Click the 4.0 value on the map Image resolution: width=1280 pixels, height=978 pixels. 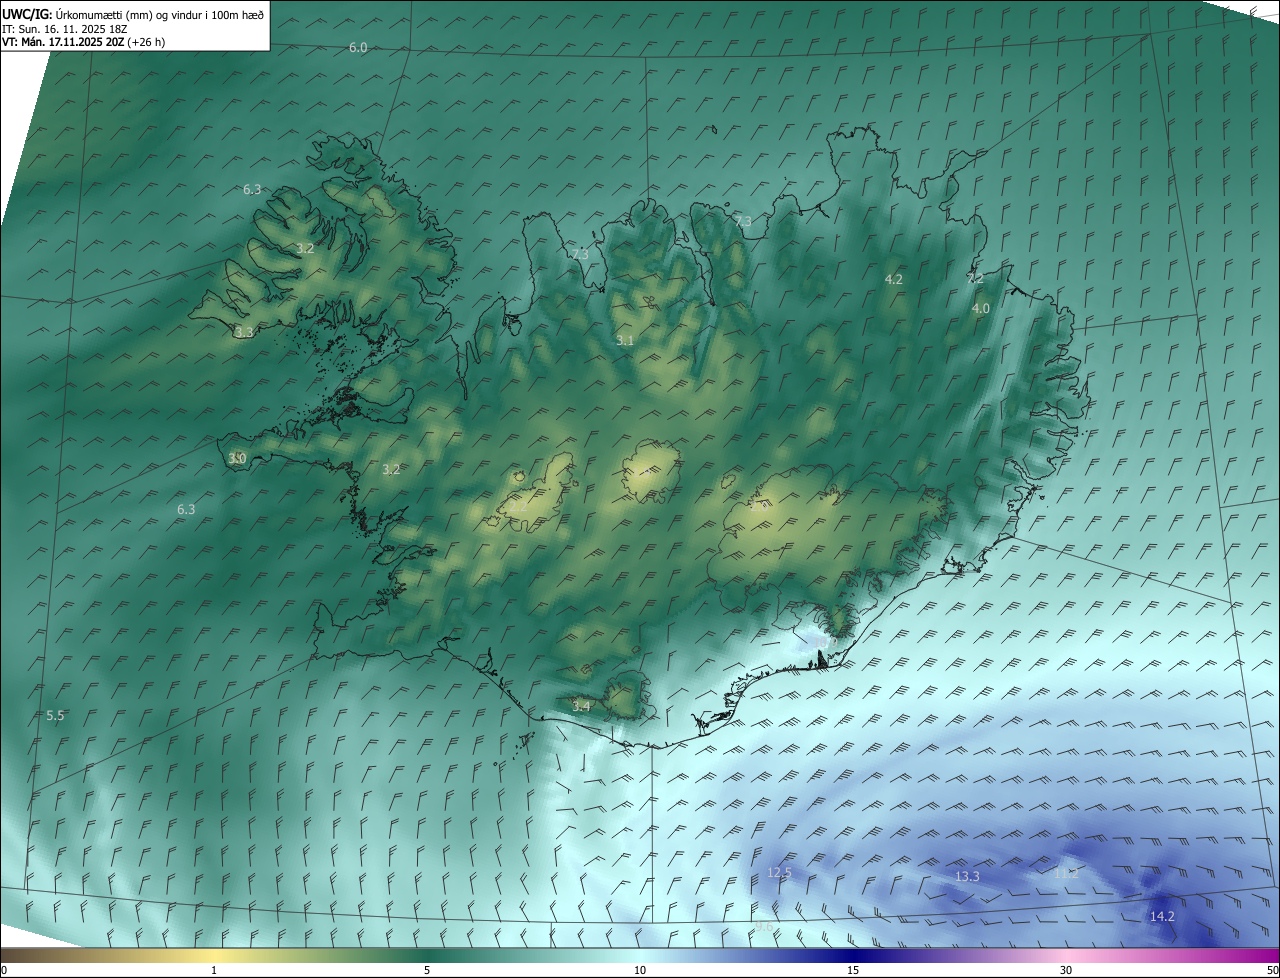point(981,309)
